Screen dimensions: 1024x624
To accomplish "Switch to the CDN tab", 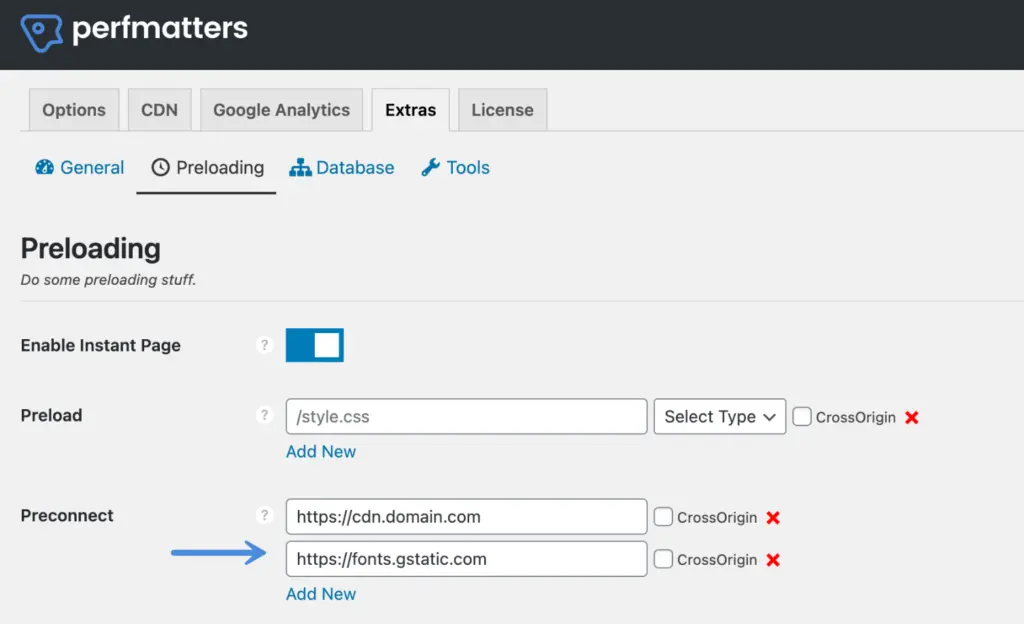I will [x=159, y=110].
